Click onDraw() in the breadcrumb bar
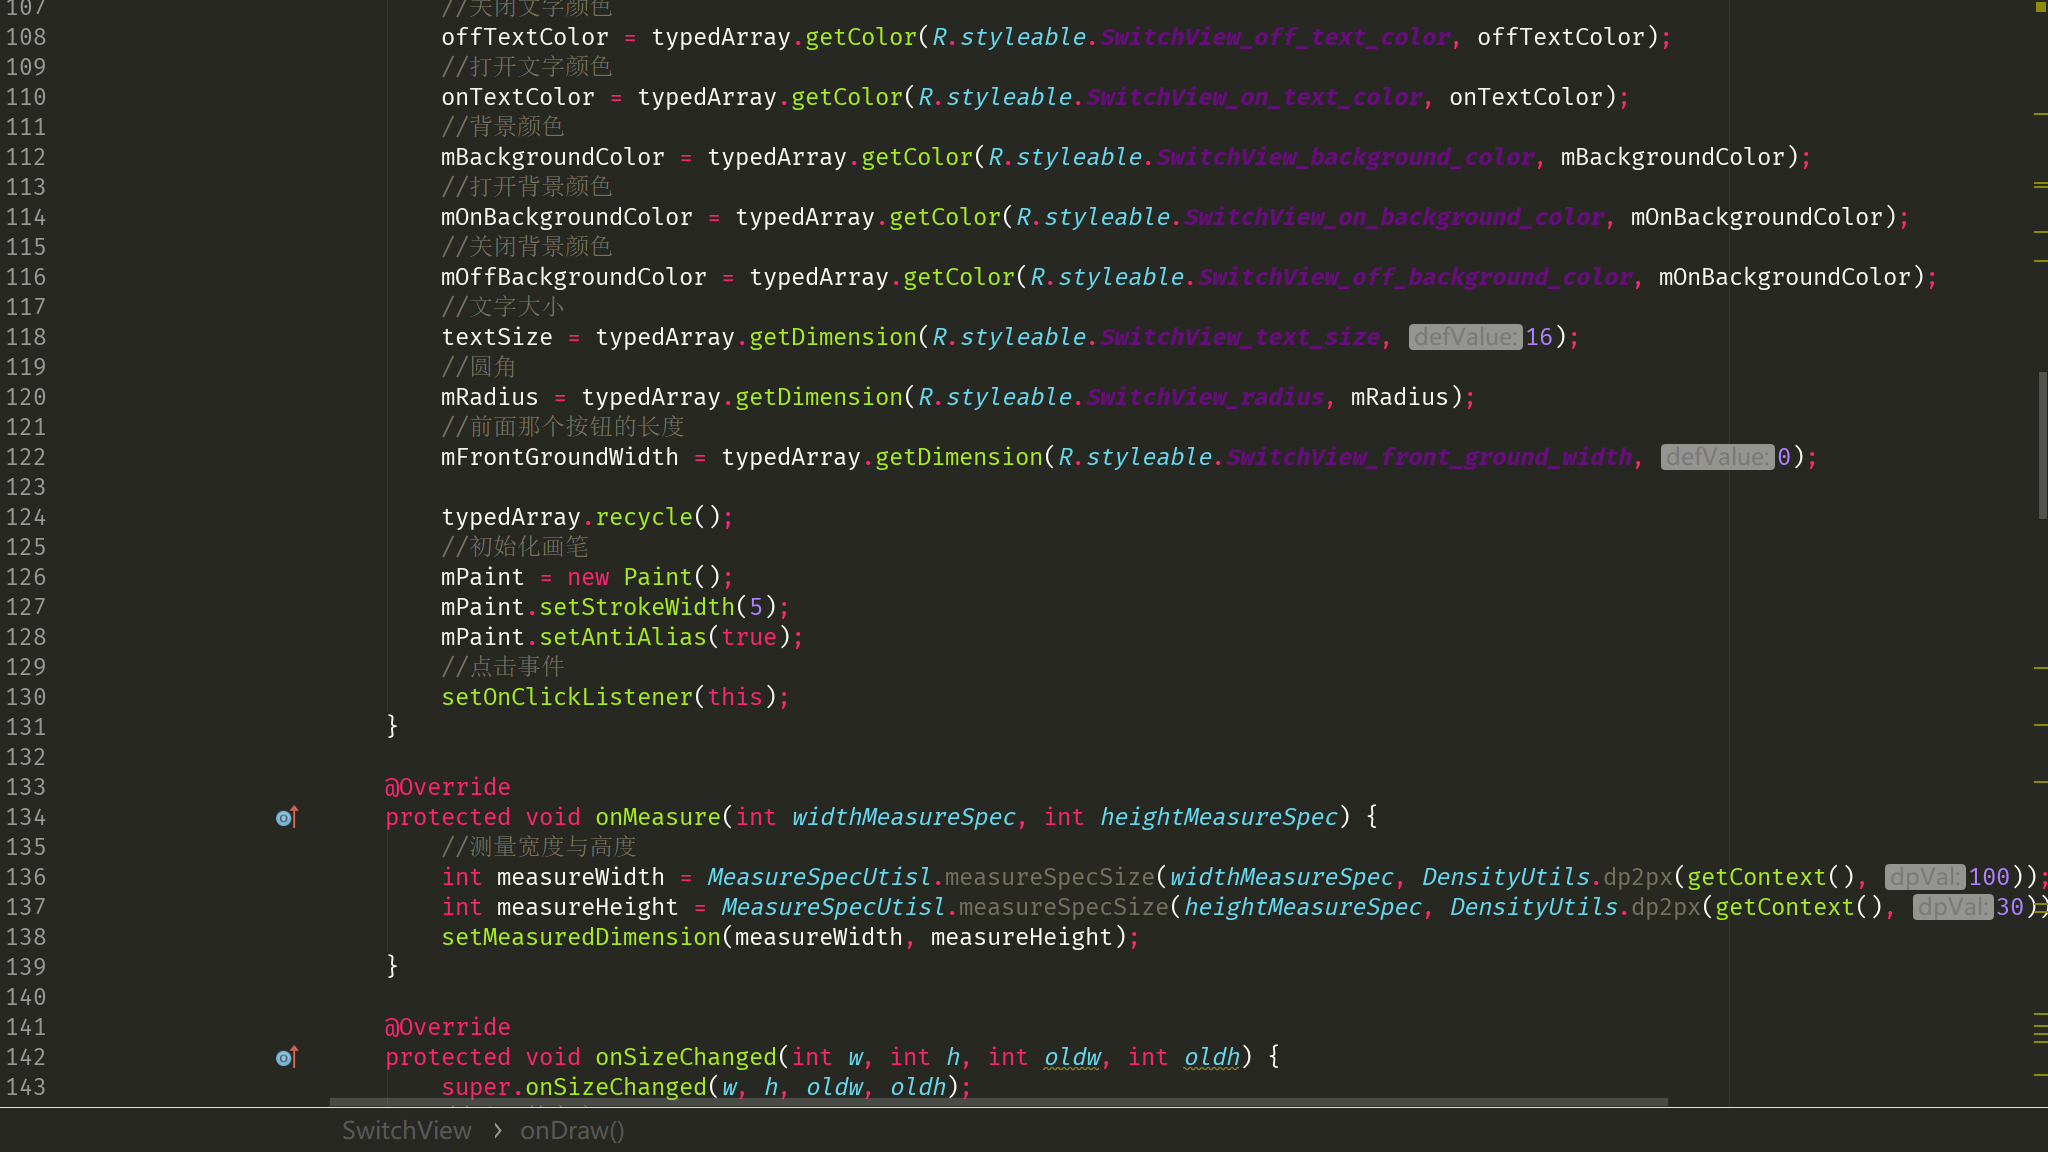Viewport: 2048px width, 1152px height. click(x=572, y=1131)
